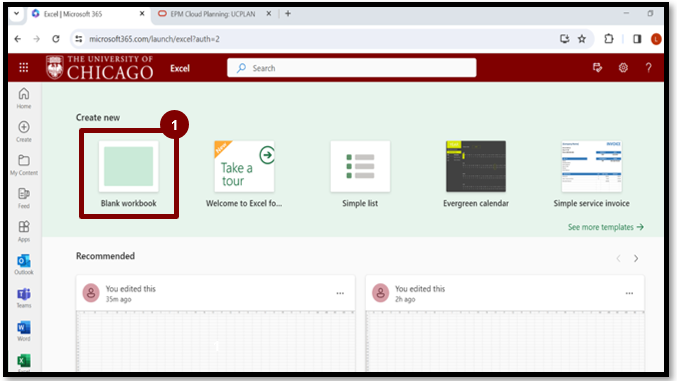Screen dimensions: 677x381
Task: Click the 'Recommended' section heading
Action: 105,256
